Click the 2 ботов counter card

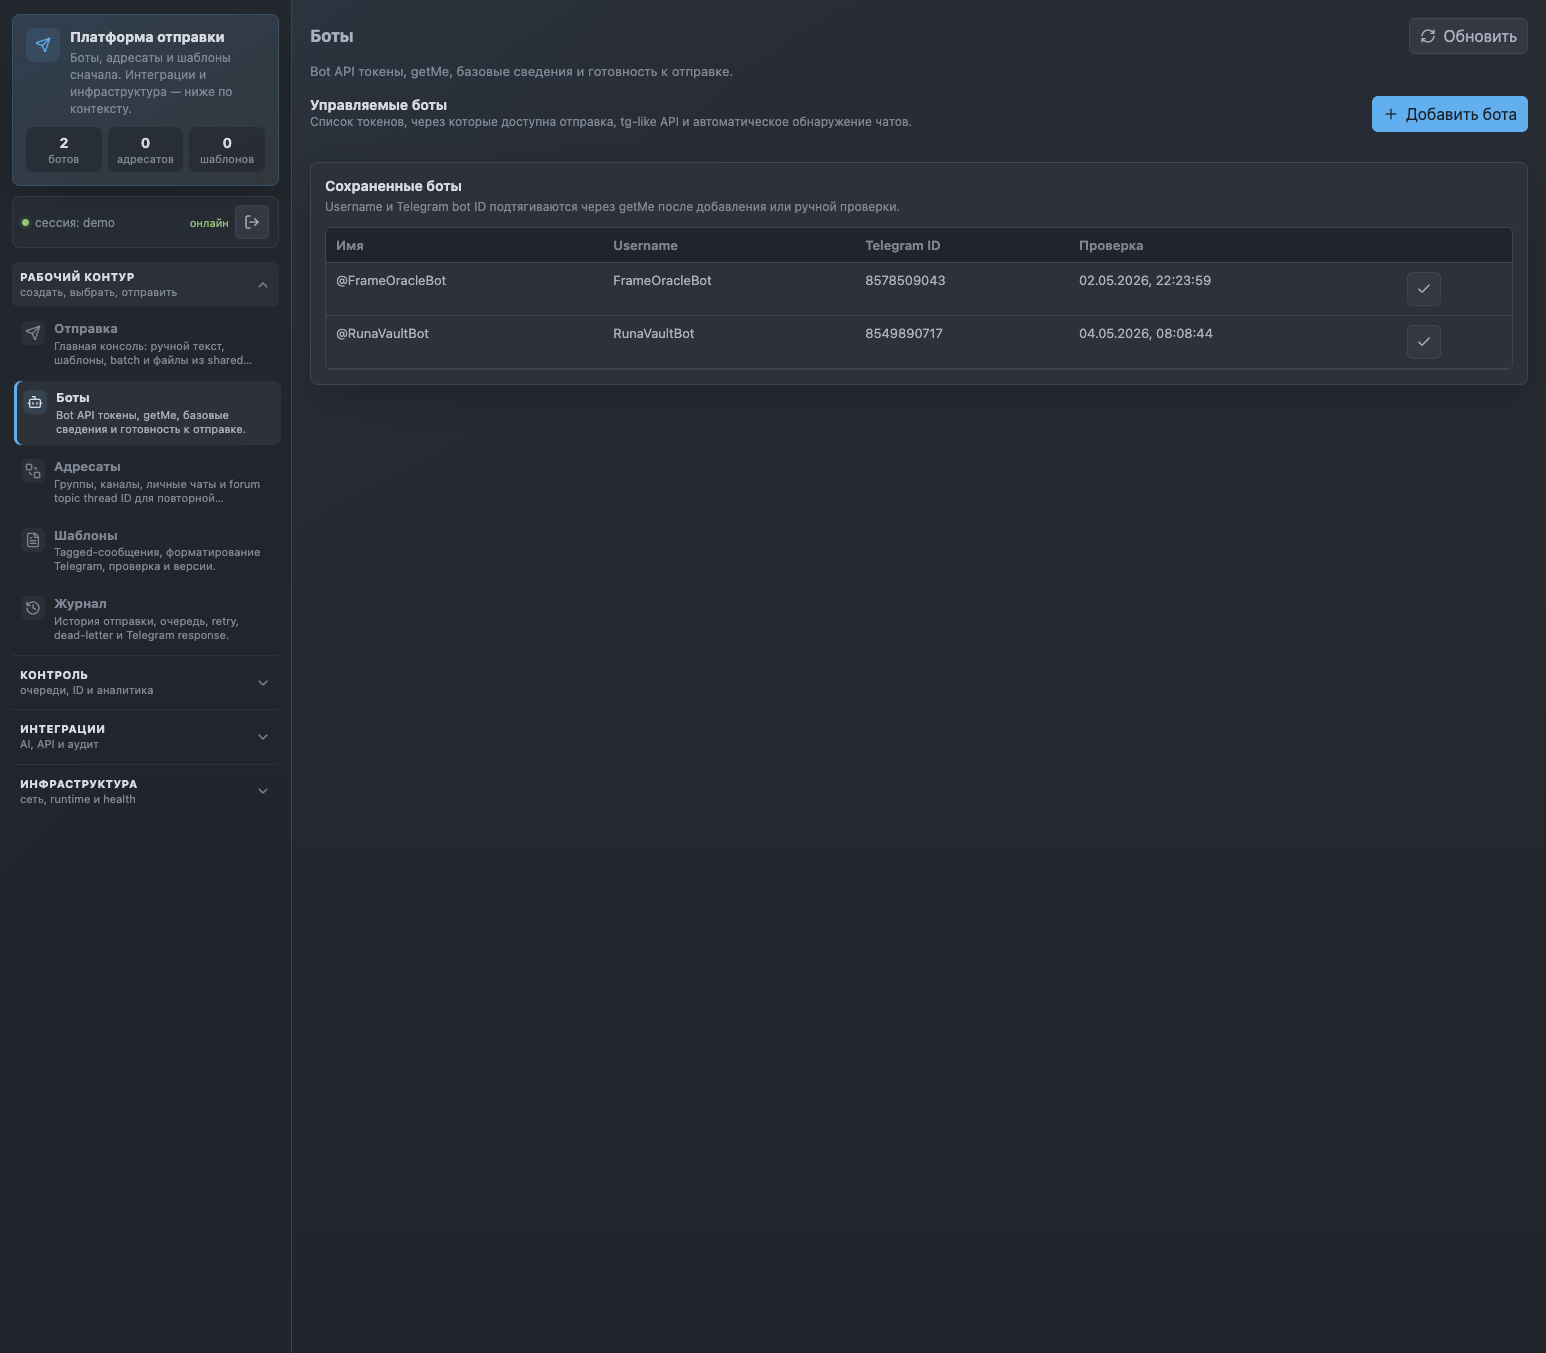(64, 150)
